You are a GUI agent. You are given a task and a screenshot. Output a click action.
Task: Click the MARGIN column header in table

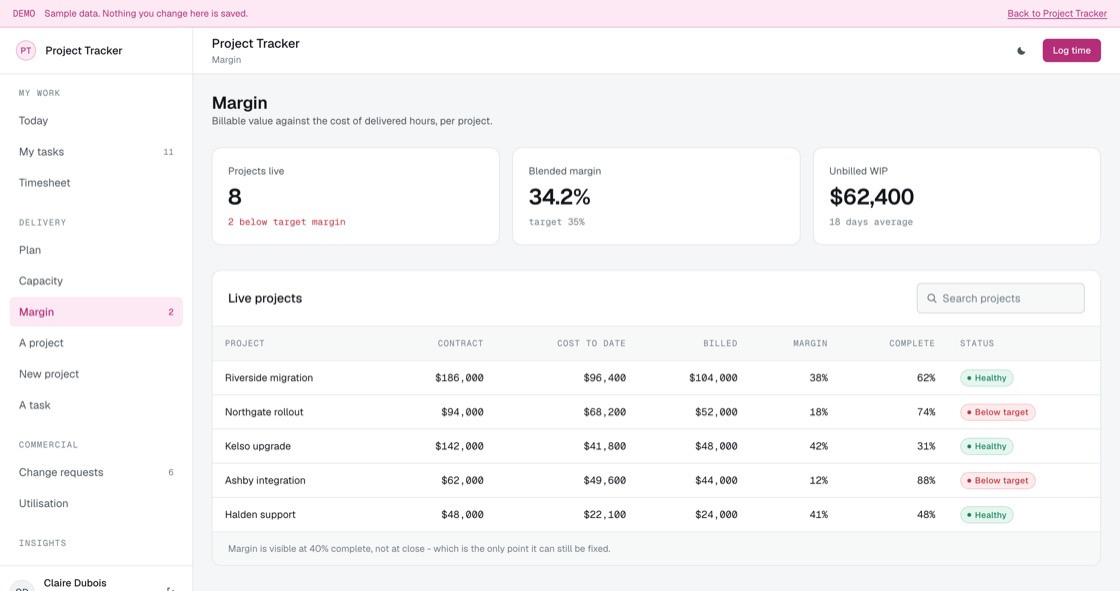tap(810, 344)
